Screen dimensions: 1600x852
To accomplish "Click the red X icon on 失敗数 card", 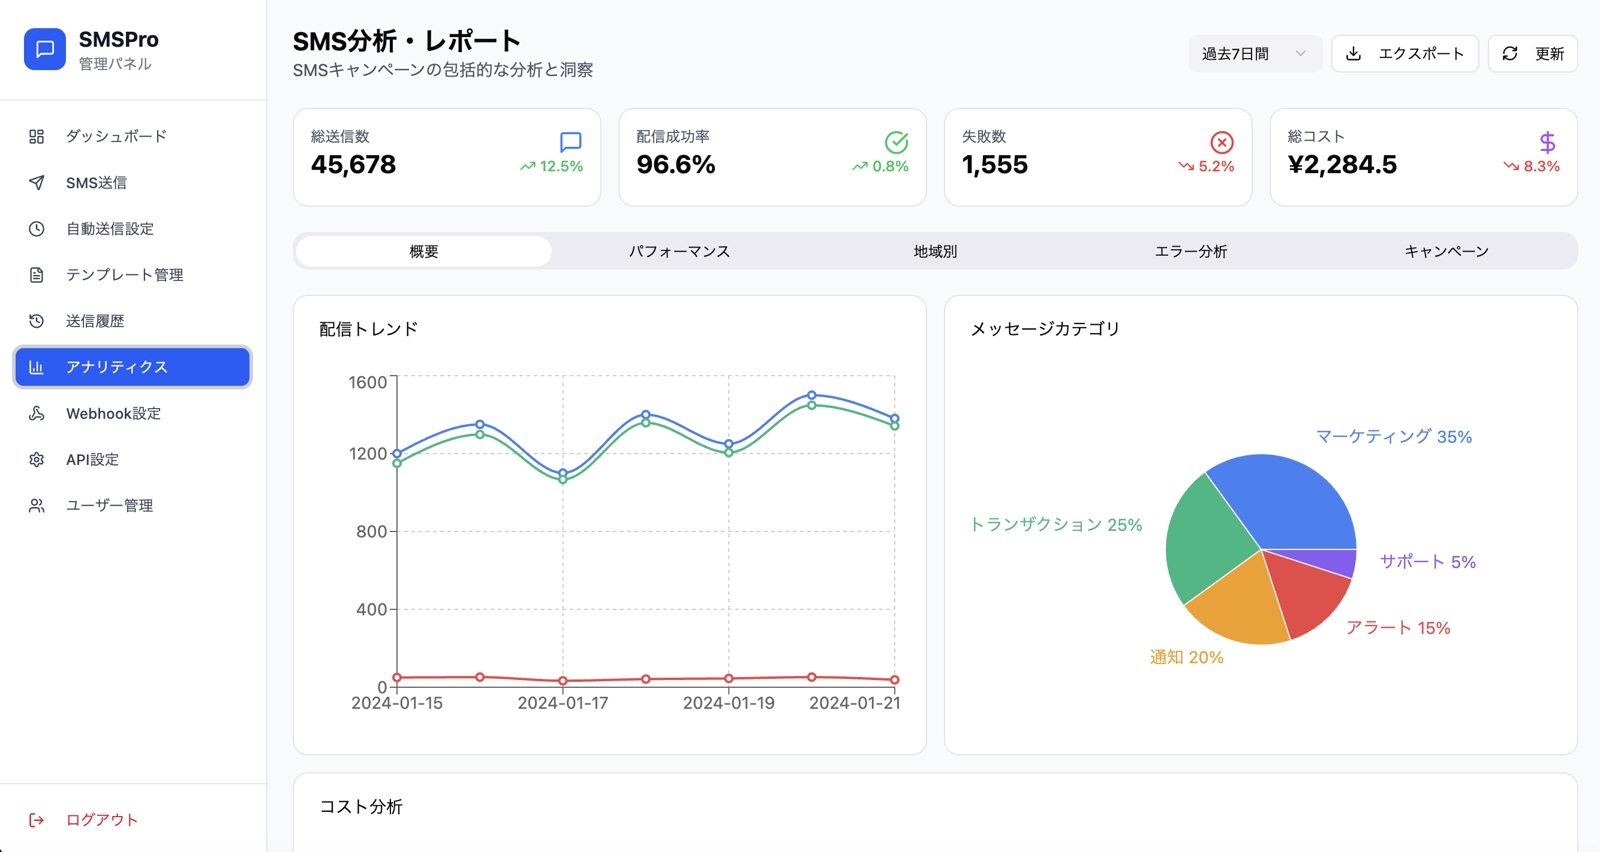I will 1221,142.
